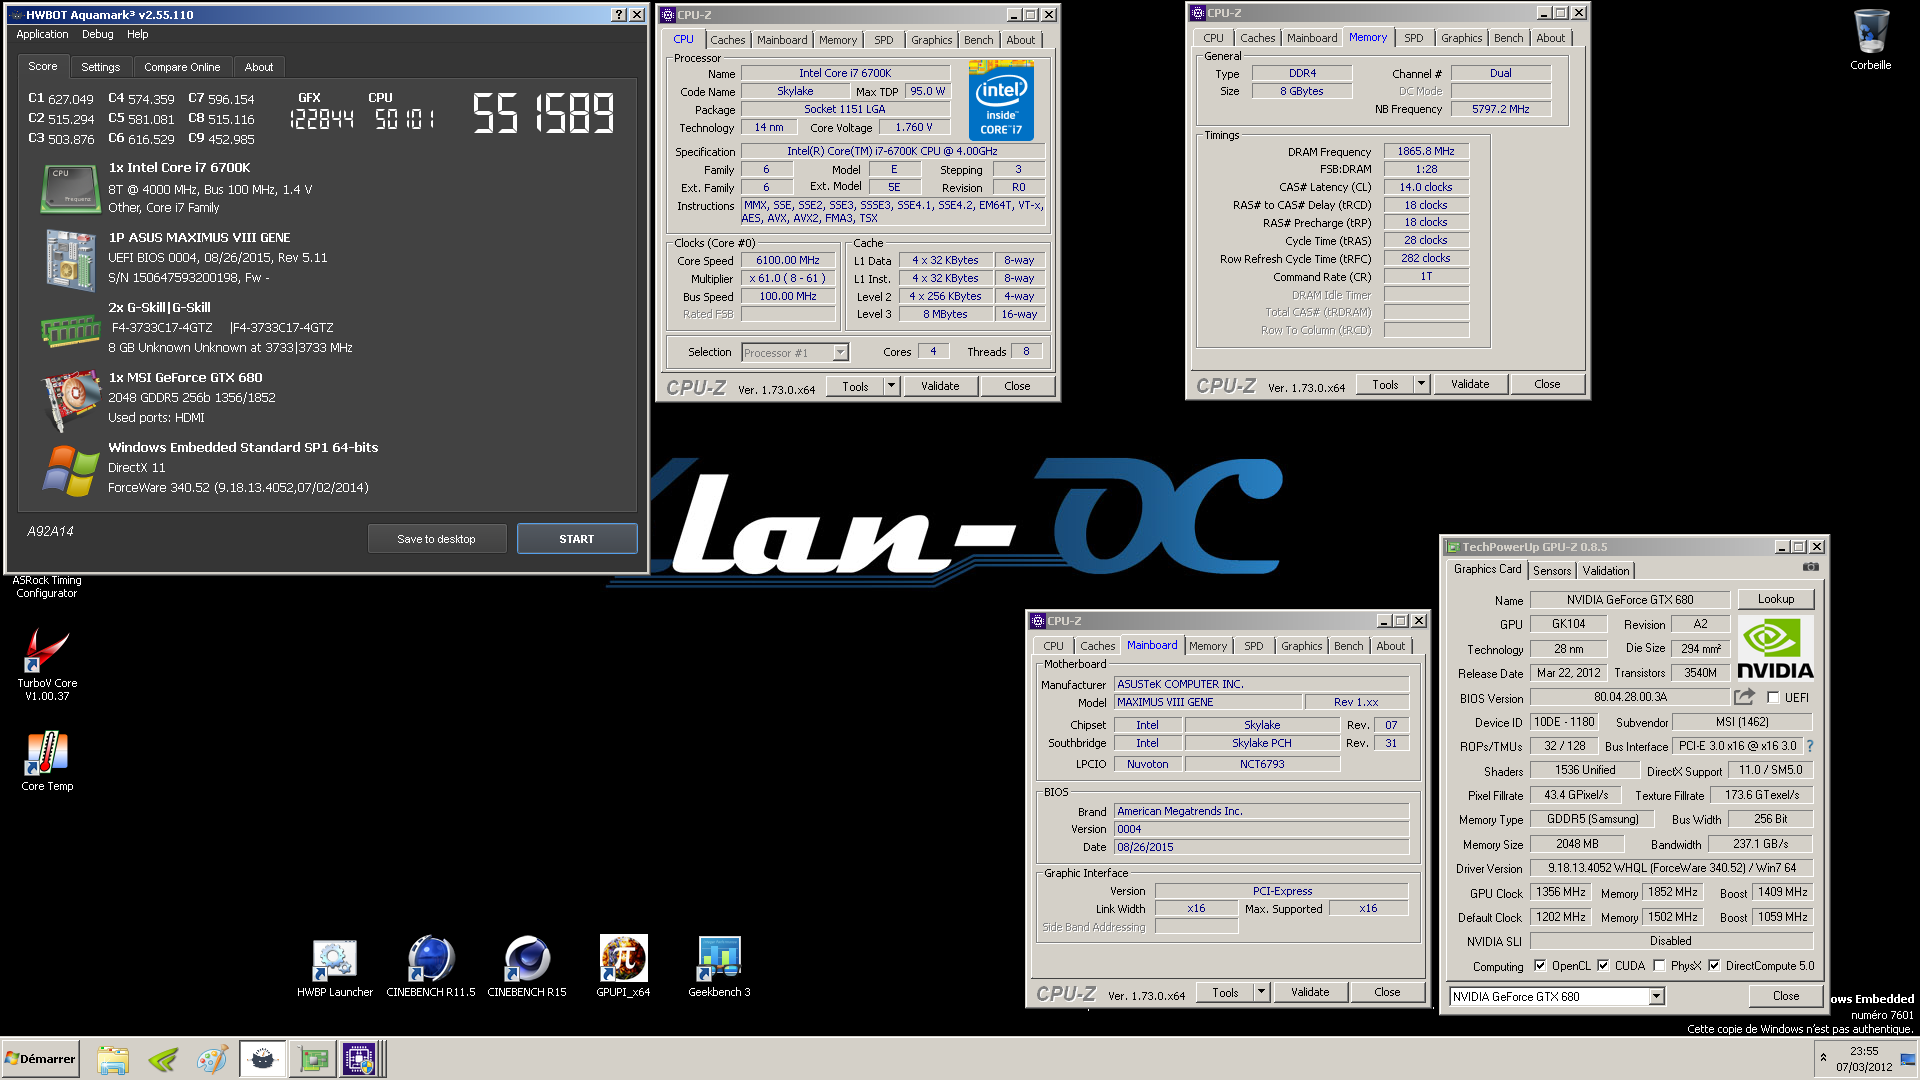Click the GPU-Z BIOS save/share icon
This screenshot has height=1080, width=1920.
[x=1745, y=697]
